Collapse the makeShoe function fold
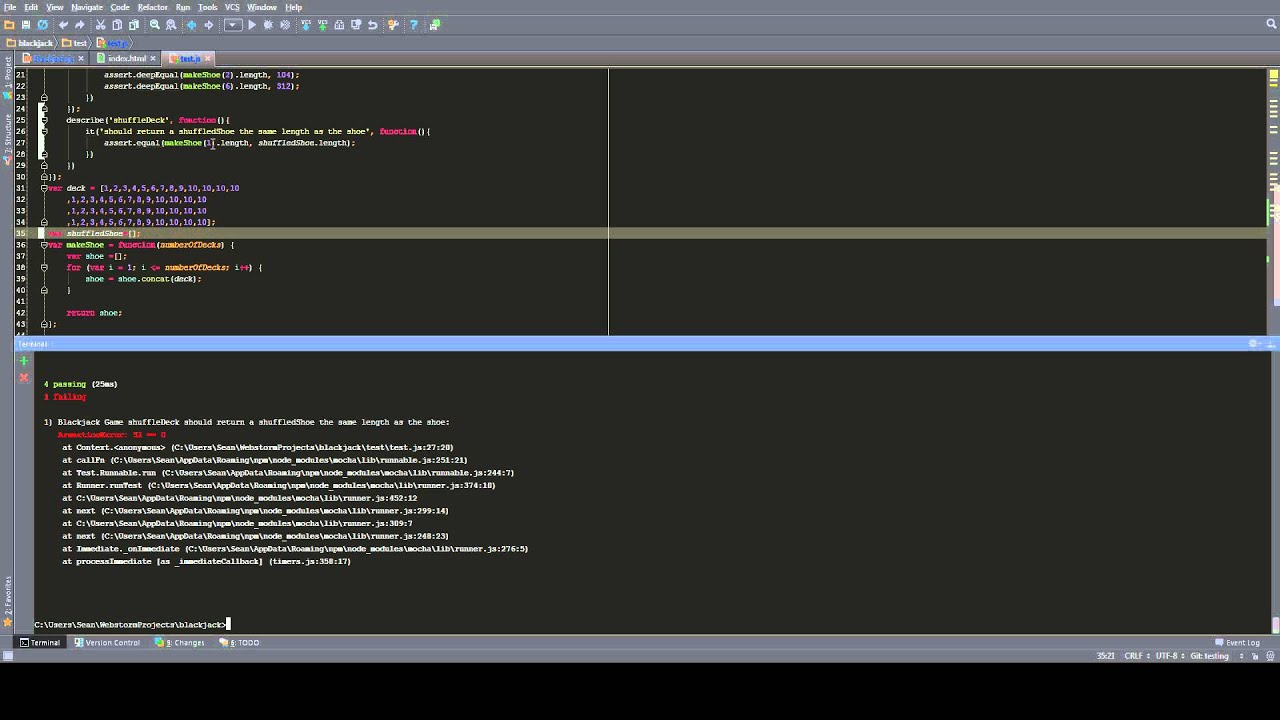The height and width of the screenshot is (720, 1280). tap(44, 245)
